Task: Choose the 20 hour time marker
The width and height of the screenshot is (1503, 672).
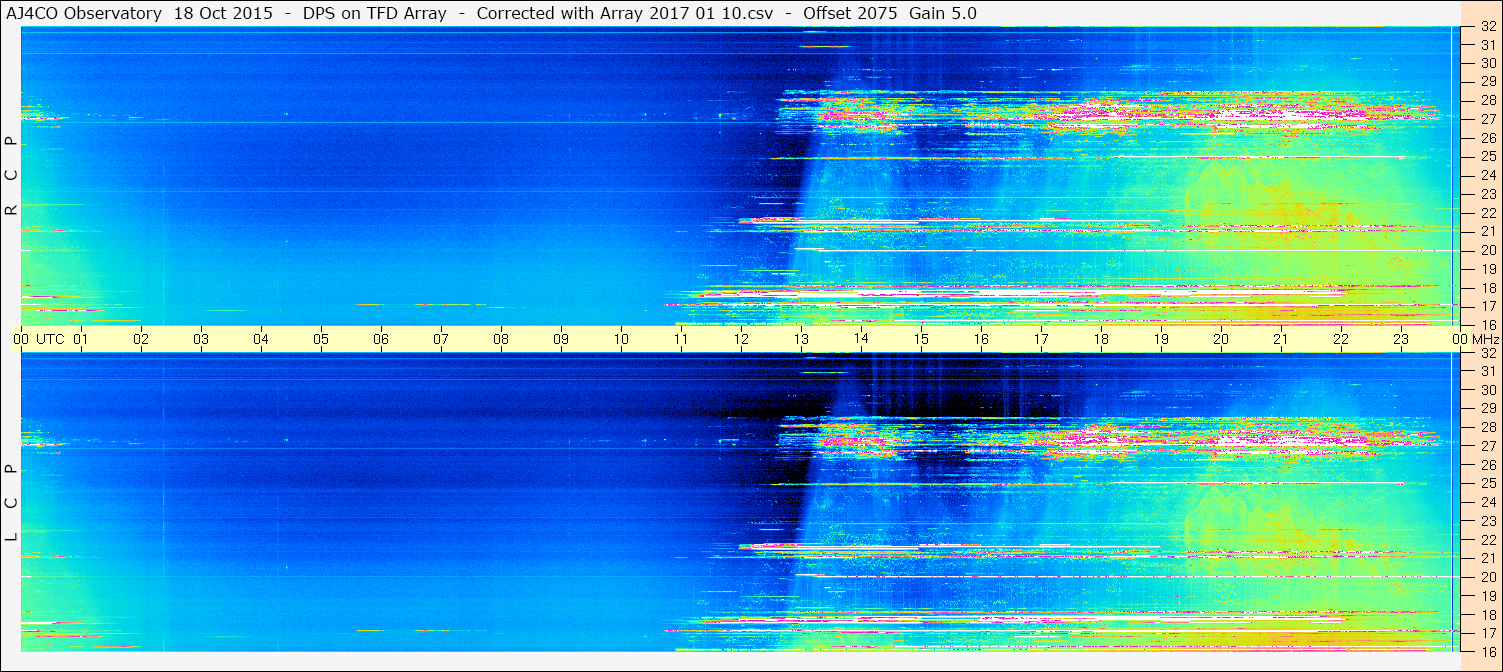Action: (1221, 339)
